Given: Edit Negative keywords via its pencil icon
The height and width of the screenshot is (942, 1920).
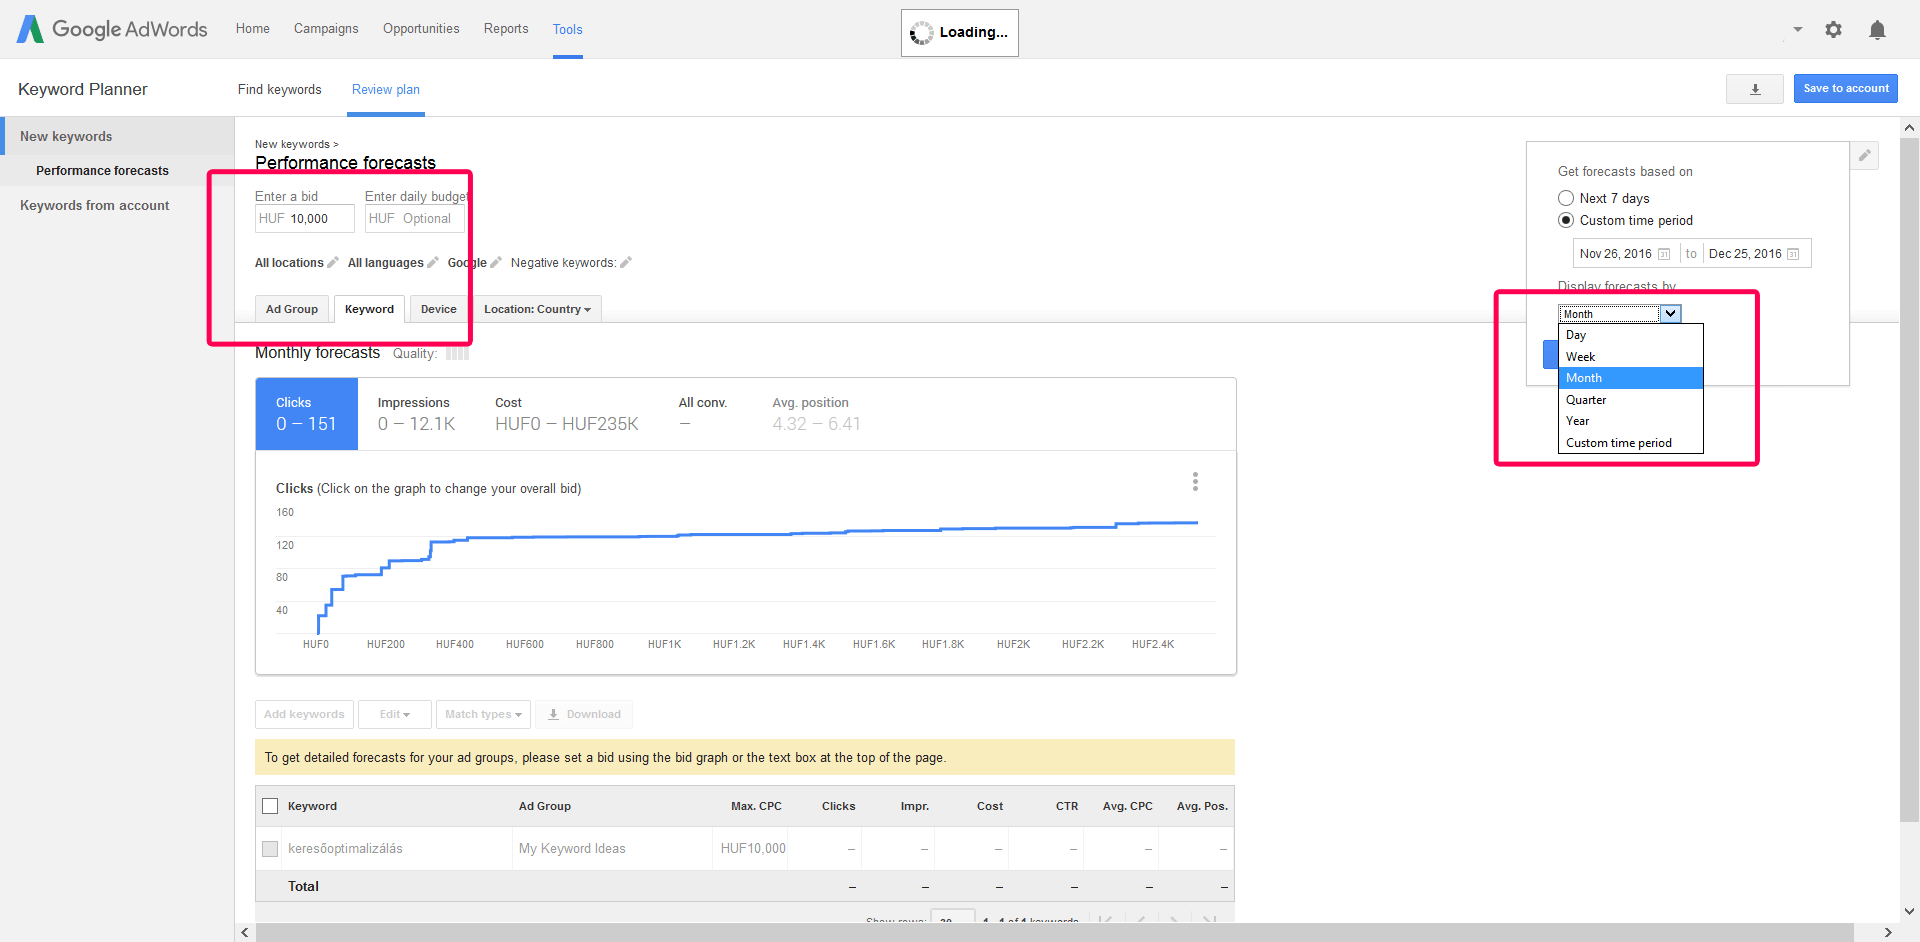Looking at the screenshot, I should pos(626,263).
